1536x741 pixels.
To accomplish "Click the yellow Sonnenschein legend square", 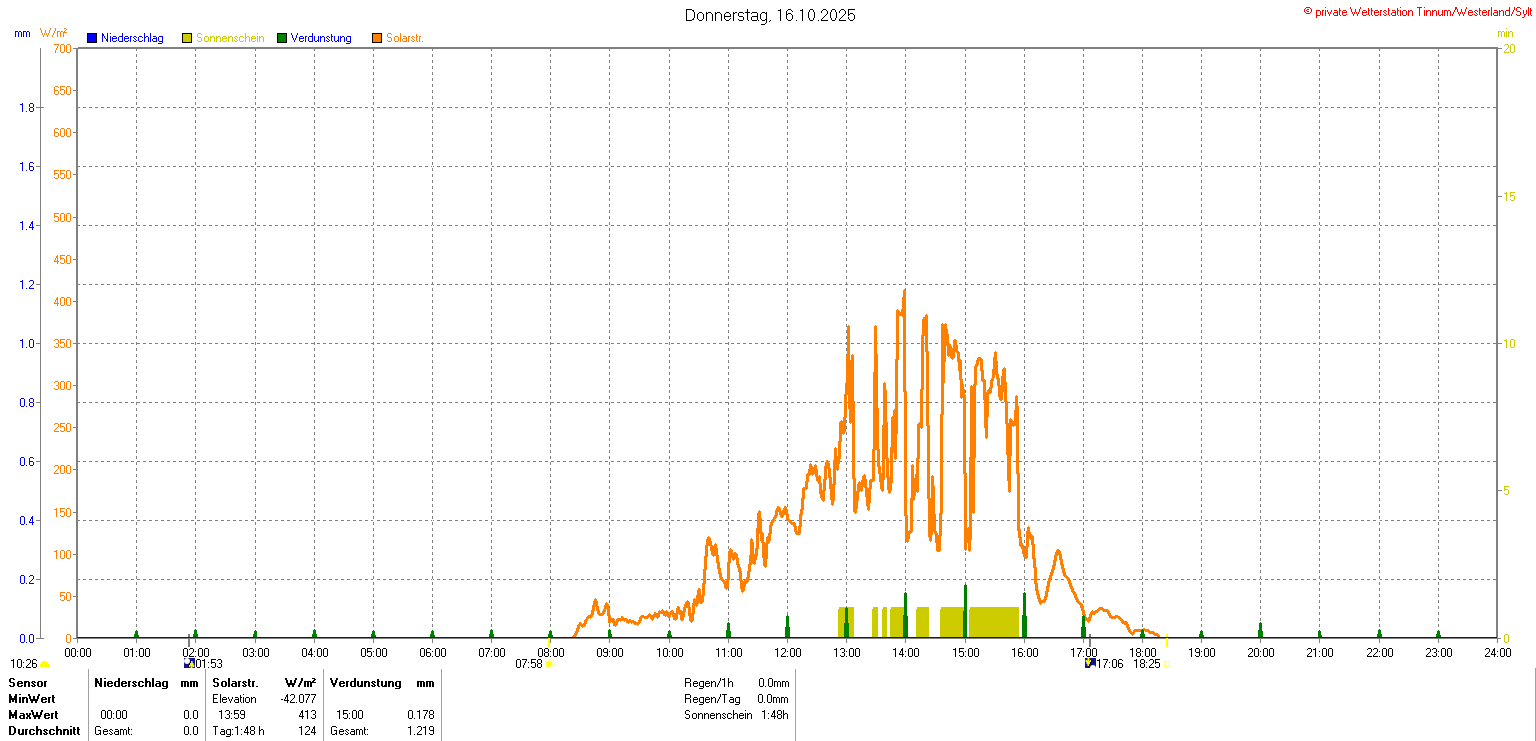I will (187, 38).
